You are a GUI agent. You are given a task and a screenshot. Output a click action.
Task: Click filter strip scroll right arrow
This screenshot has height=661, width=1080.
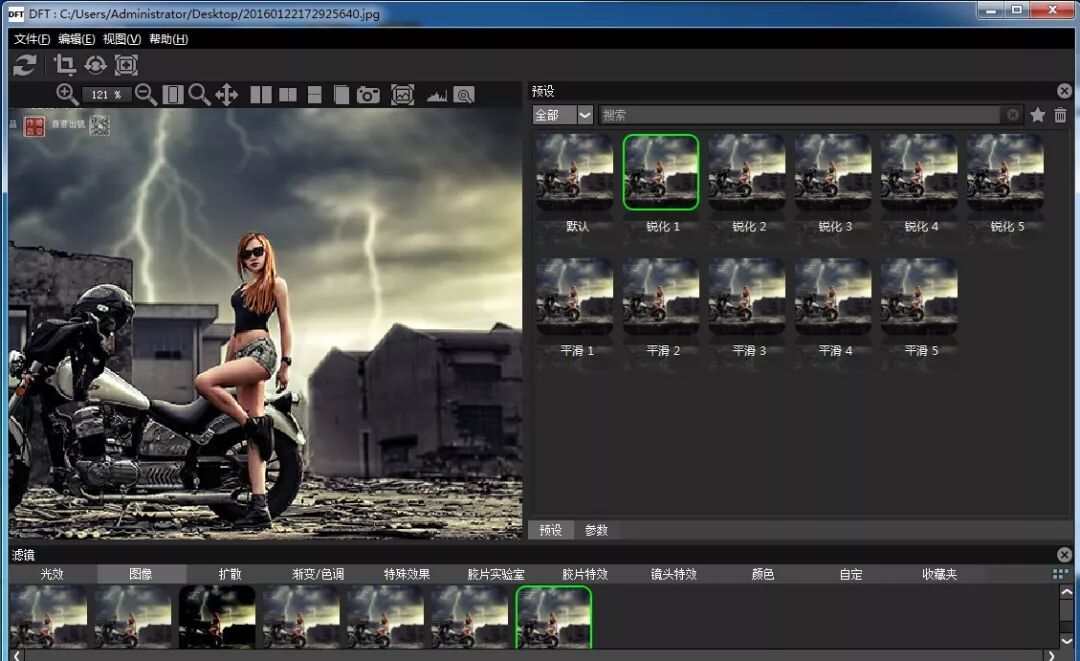click(1051, 655)
